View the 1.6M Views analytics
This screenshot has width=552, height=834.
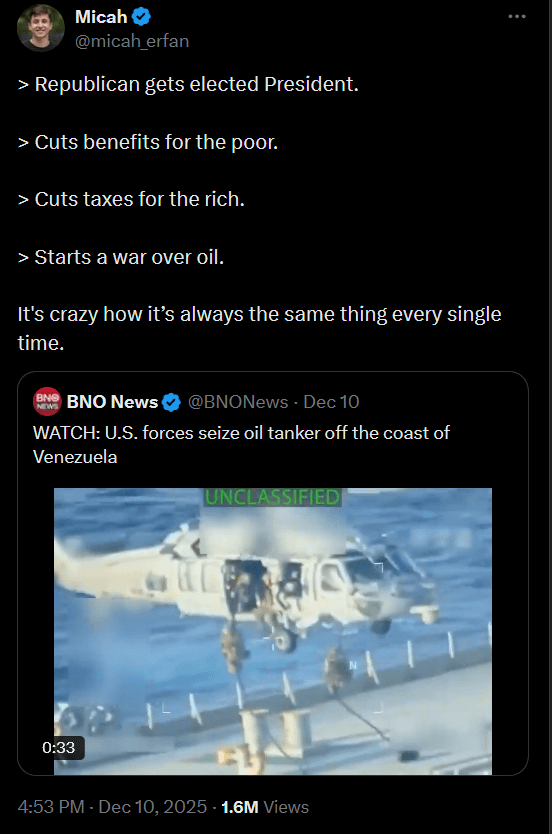[x=265, y=807]
